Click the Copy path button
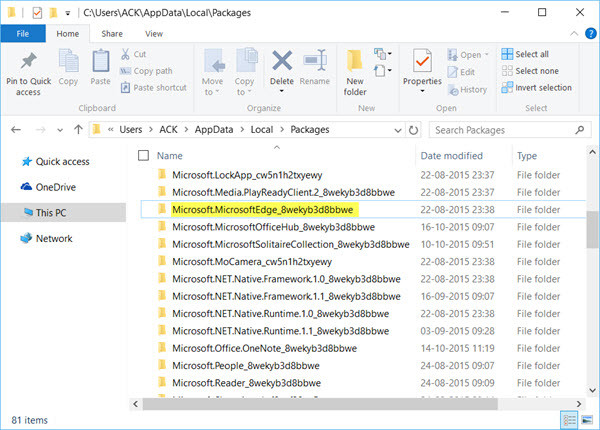The image size is (600, 430). [x=146, y=71]
